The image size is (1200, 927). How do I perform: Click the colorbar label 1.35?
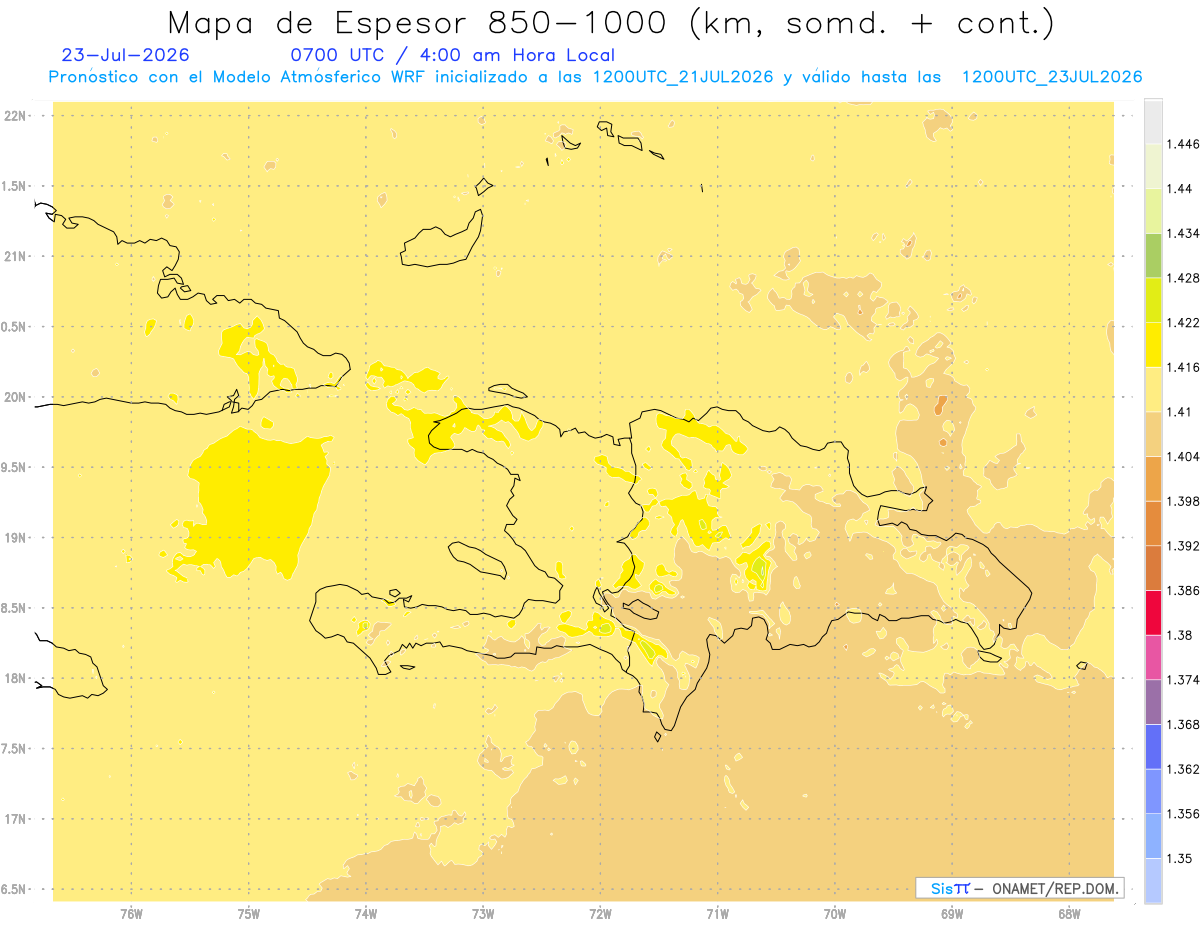1180,858
